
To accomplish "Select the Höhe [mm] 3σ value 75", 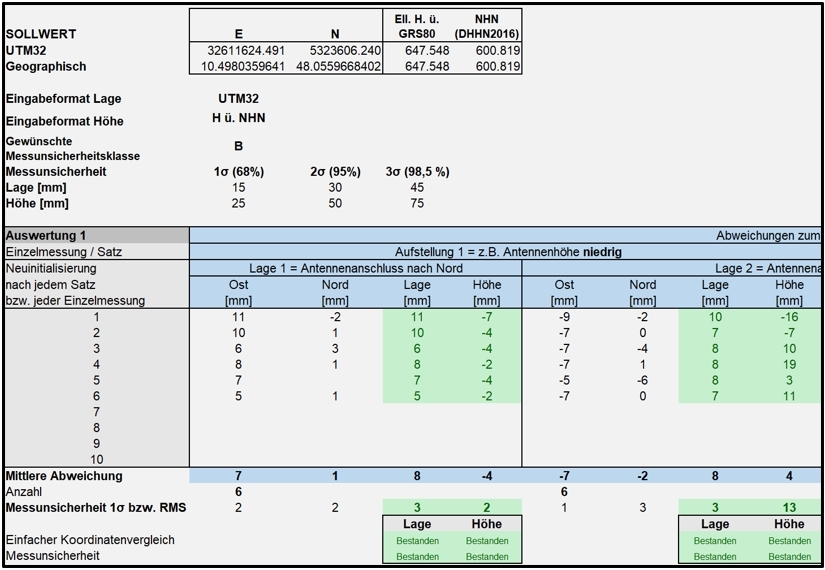I will pyautogui.click(x=417, y=204).
